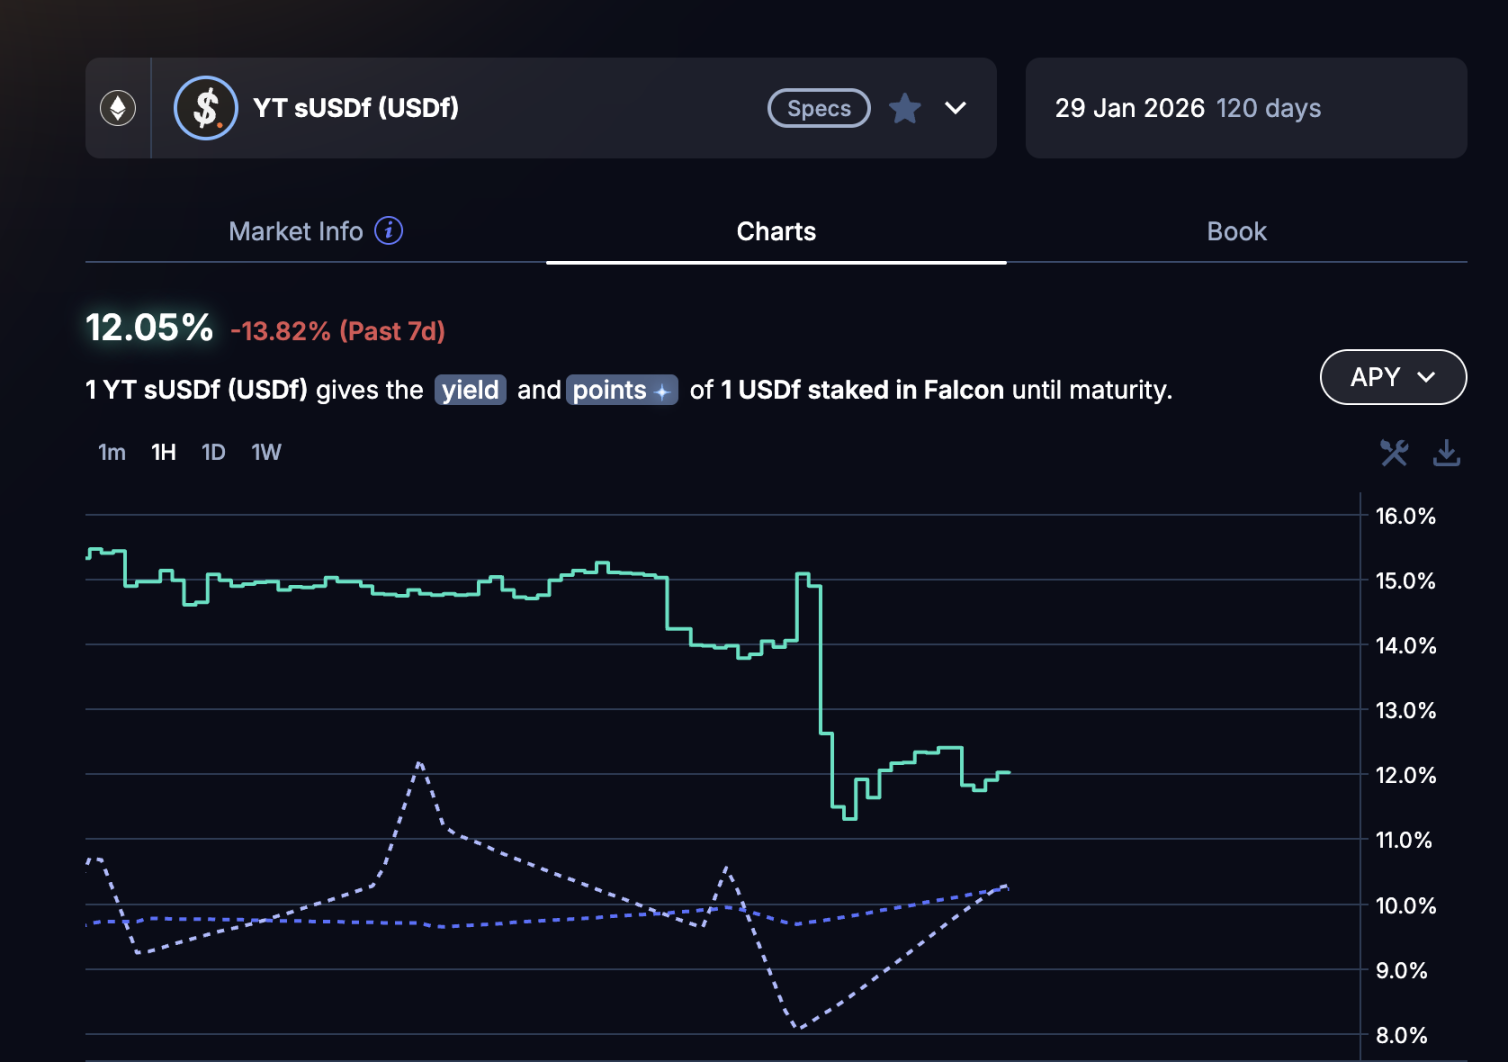Image resolution: width=1508 pixels, height=1062 pixels.
Task: Click the Ethereum network icon
Action: click(118, 108)
